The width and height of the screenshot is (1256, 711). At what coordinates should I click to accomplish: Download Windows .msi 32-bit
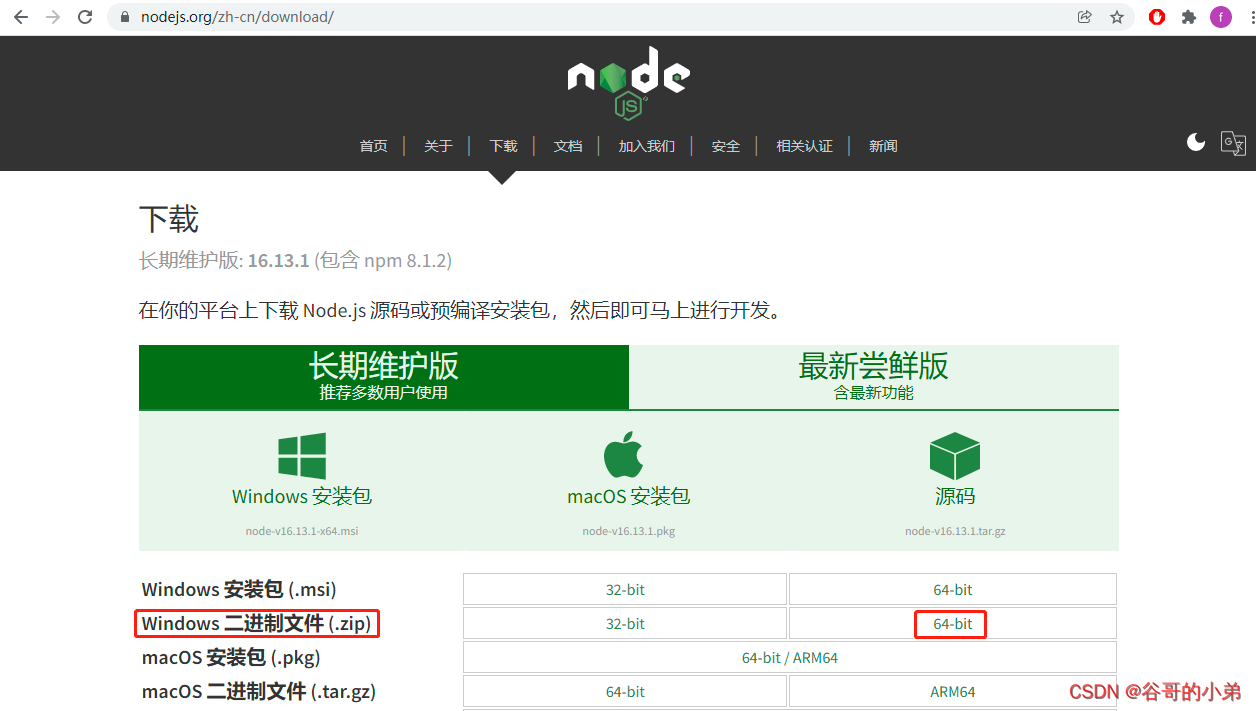(x=625, y=590)
